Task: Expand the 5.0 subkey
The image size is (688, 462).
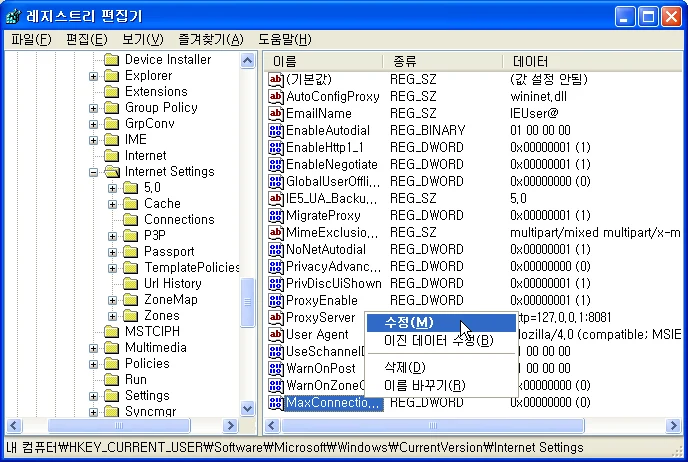Action: tap(112, 188)
